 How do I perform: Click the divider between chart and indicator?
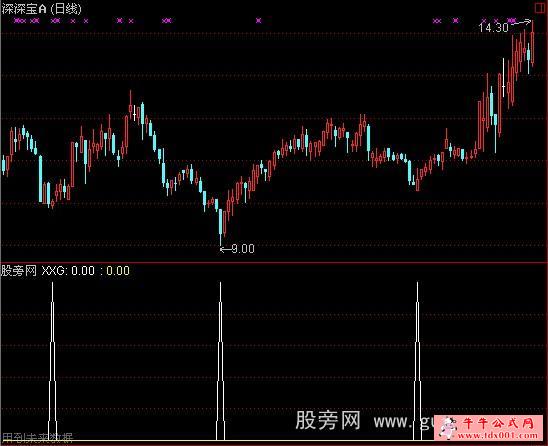tap(274, 262)
